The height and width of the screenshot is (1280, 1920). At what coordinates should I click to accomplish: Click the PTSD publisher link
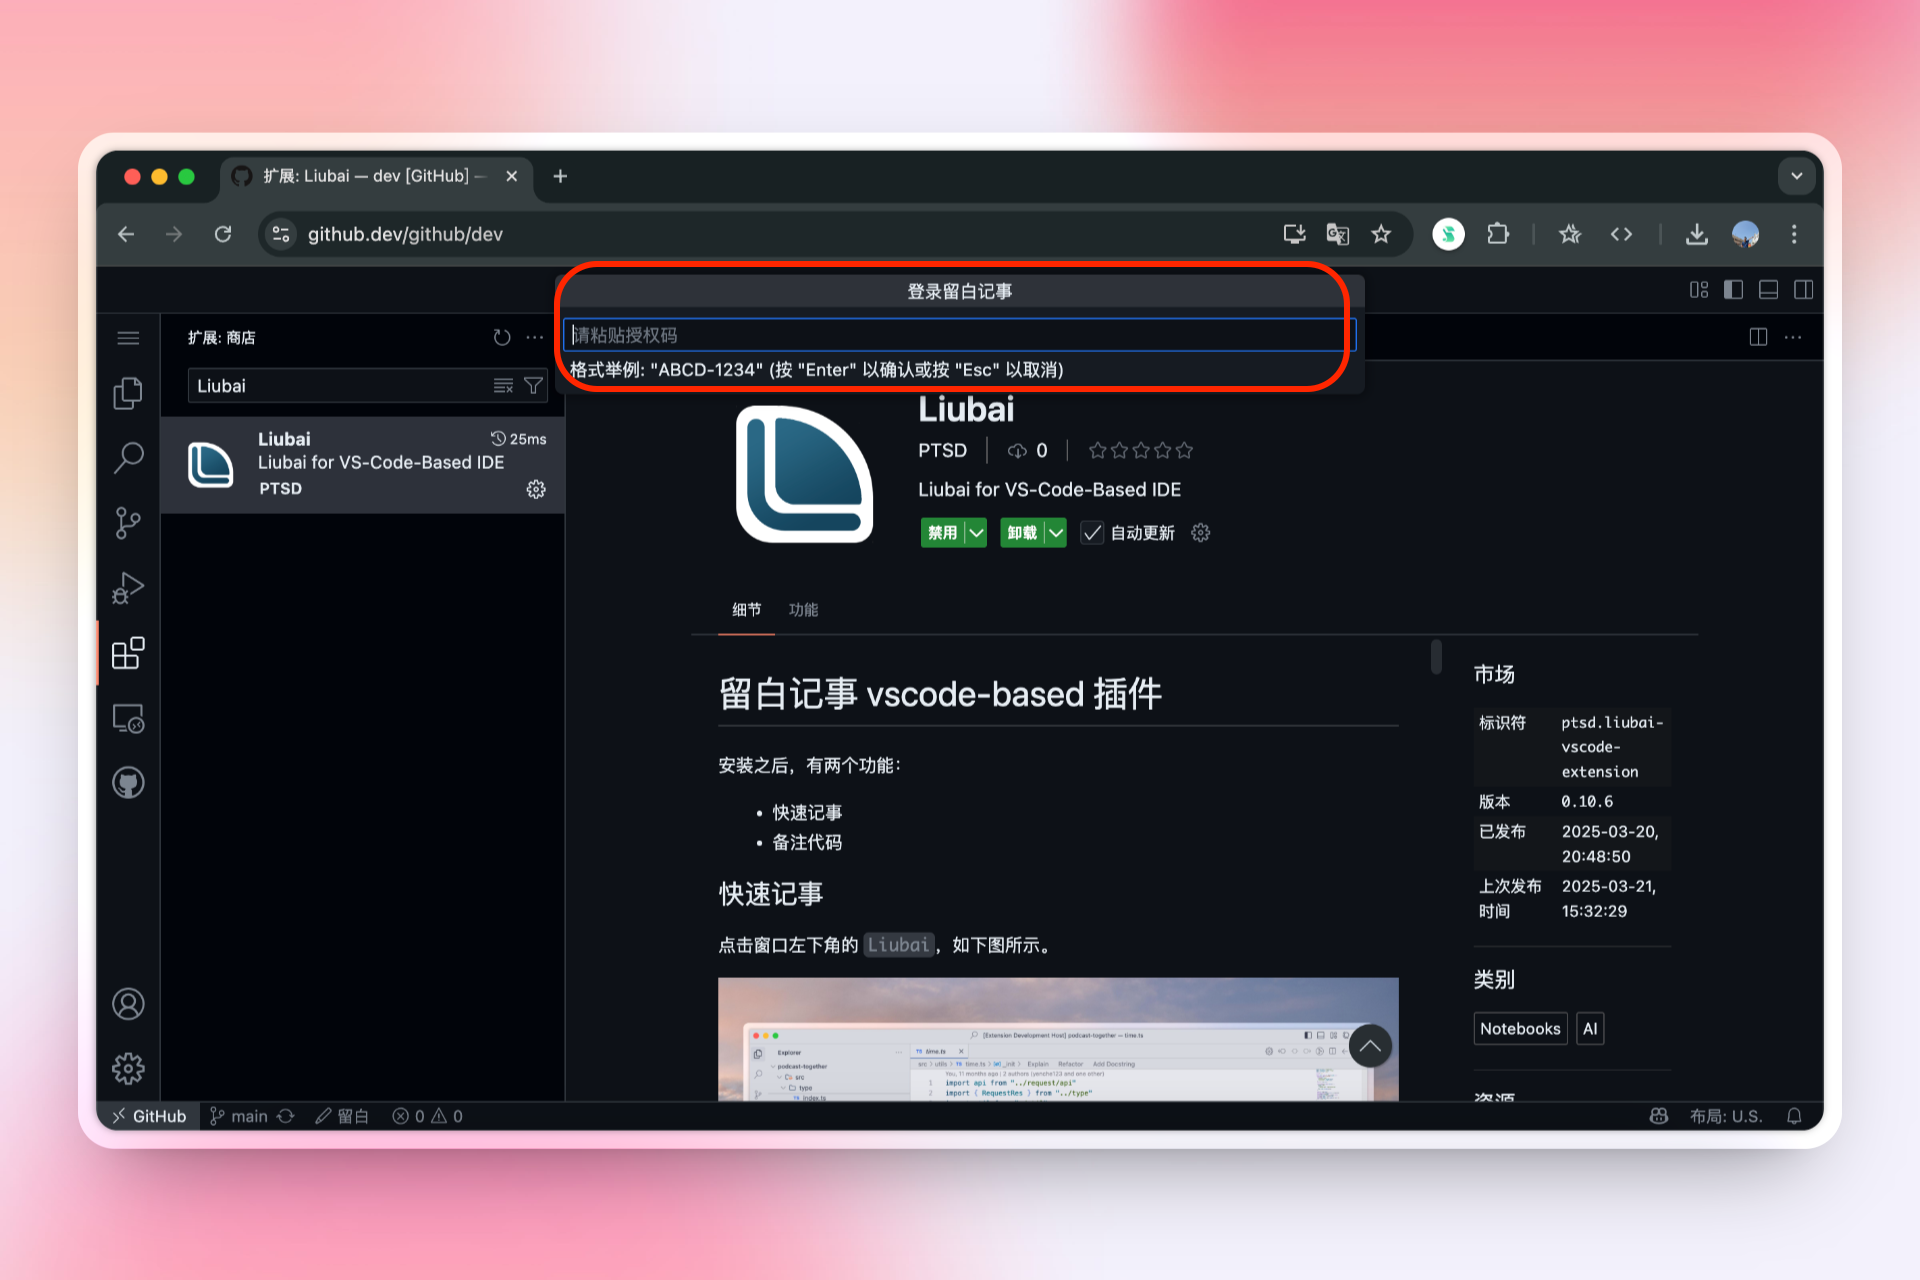coord(942,451)
